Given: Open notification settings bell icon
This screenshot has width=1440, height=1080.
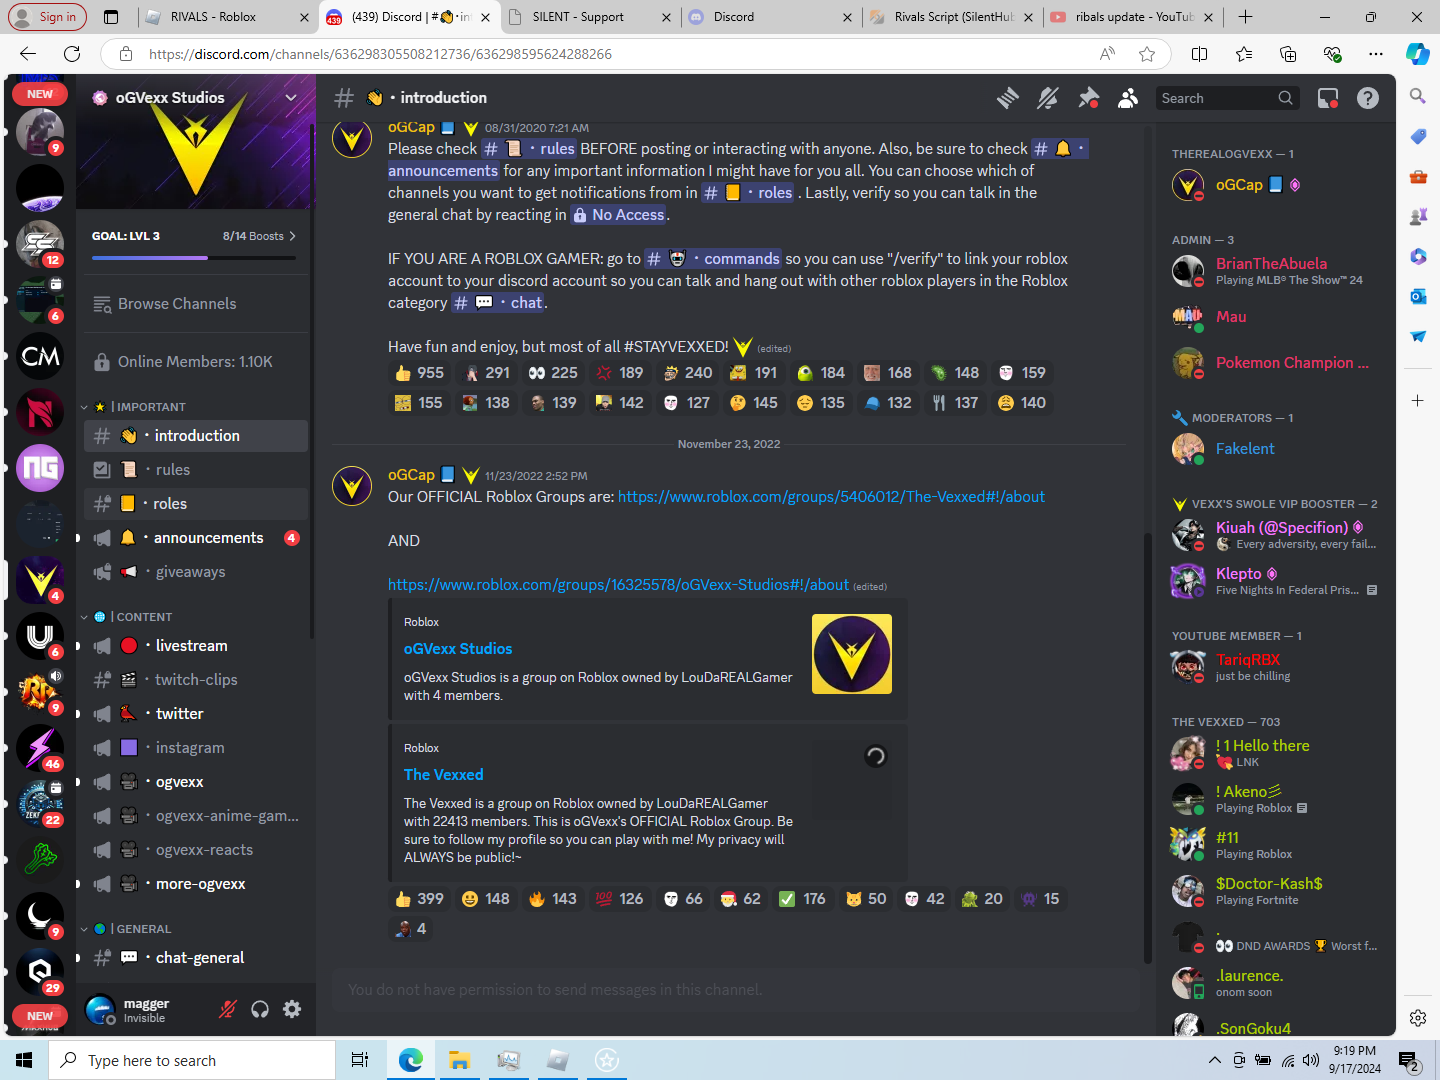Looking at the screenshot, I should [x=1048, y=98].
